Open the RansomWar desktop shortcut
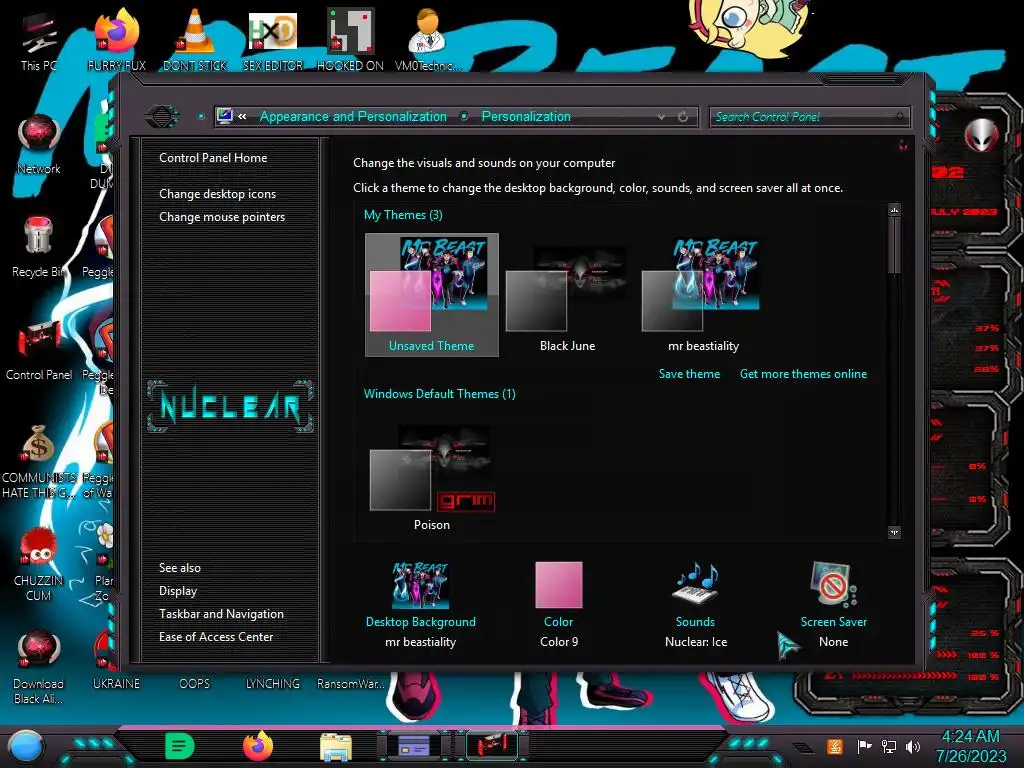 (x=351, y=684)
